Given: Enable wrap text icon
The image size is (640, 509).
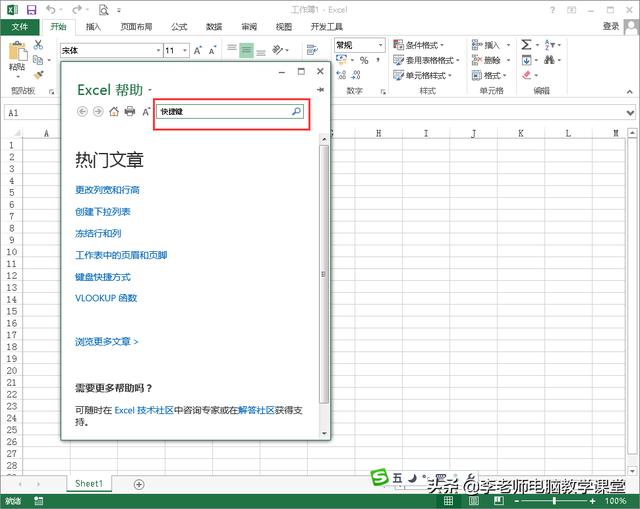Looking at the screenshot, I should (x=312, y=50).
